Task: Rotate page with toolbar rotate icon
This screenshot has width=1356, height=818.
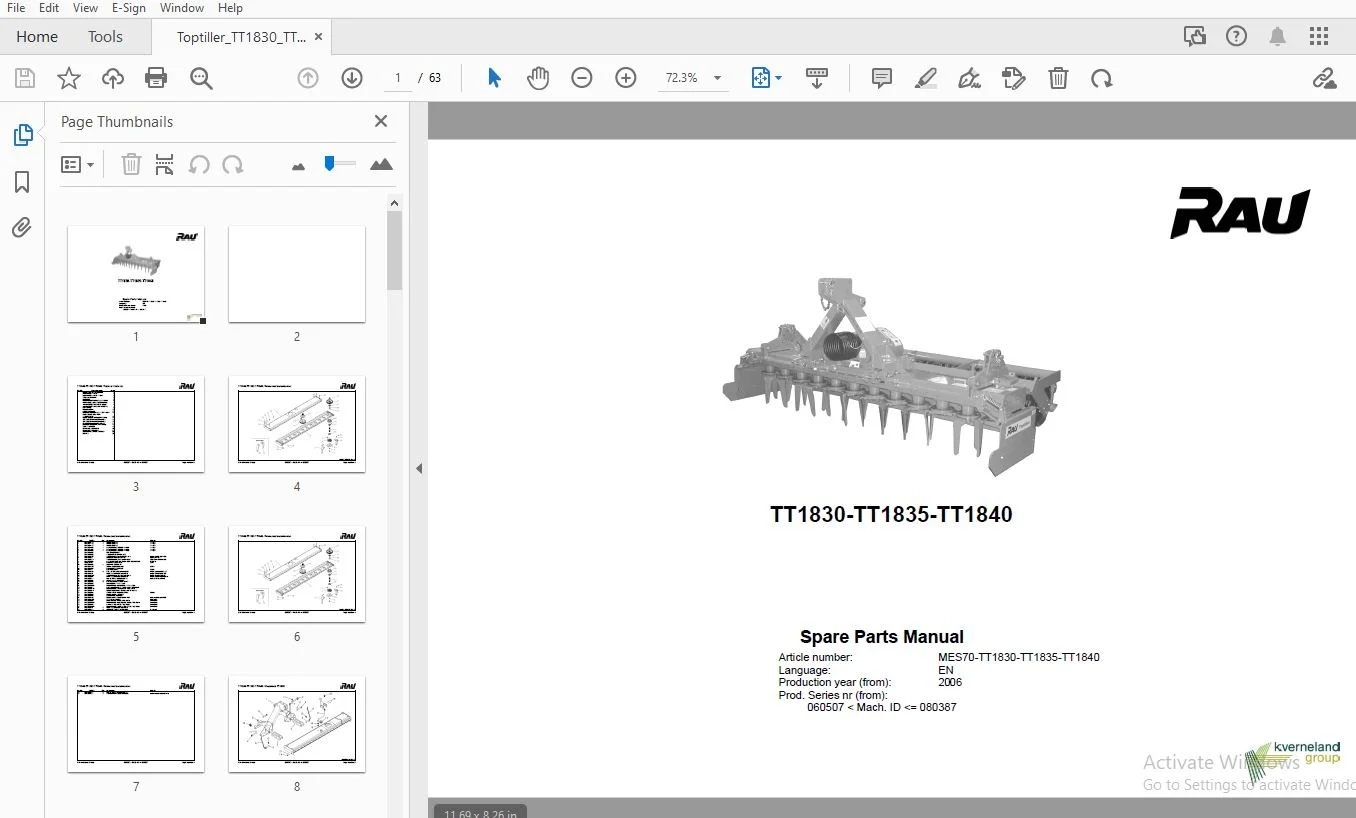Action: [x=1102, y=78]
